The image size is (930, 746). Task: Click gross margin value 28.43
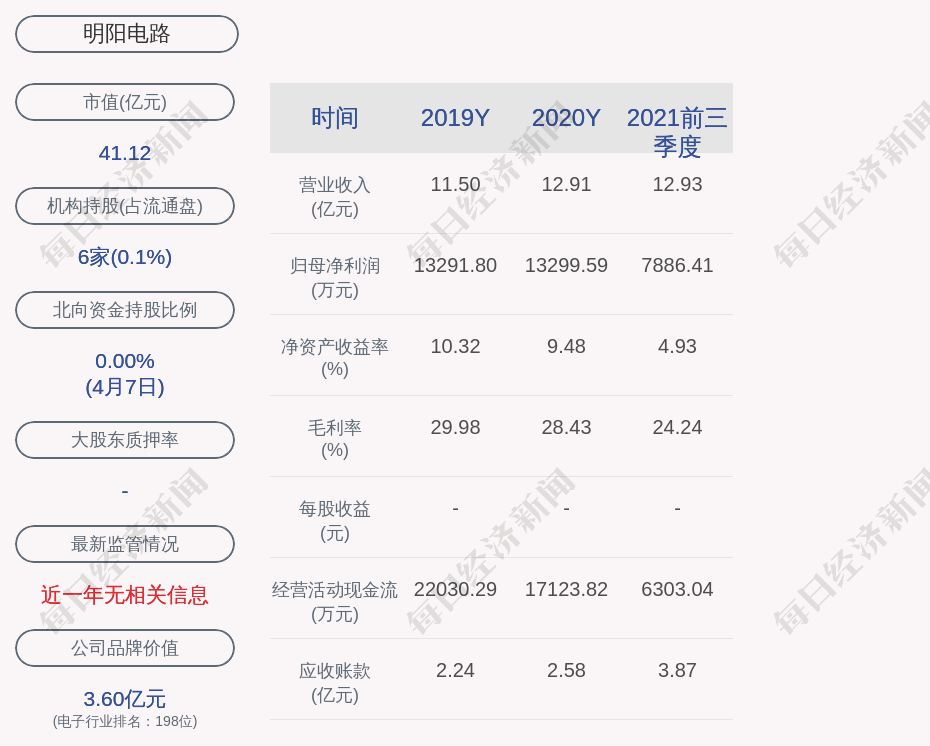[566, 427]
